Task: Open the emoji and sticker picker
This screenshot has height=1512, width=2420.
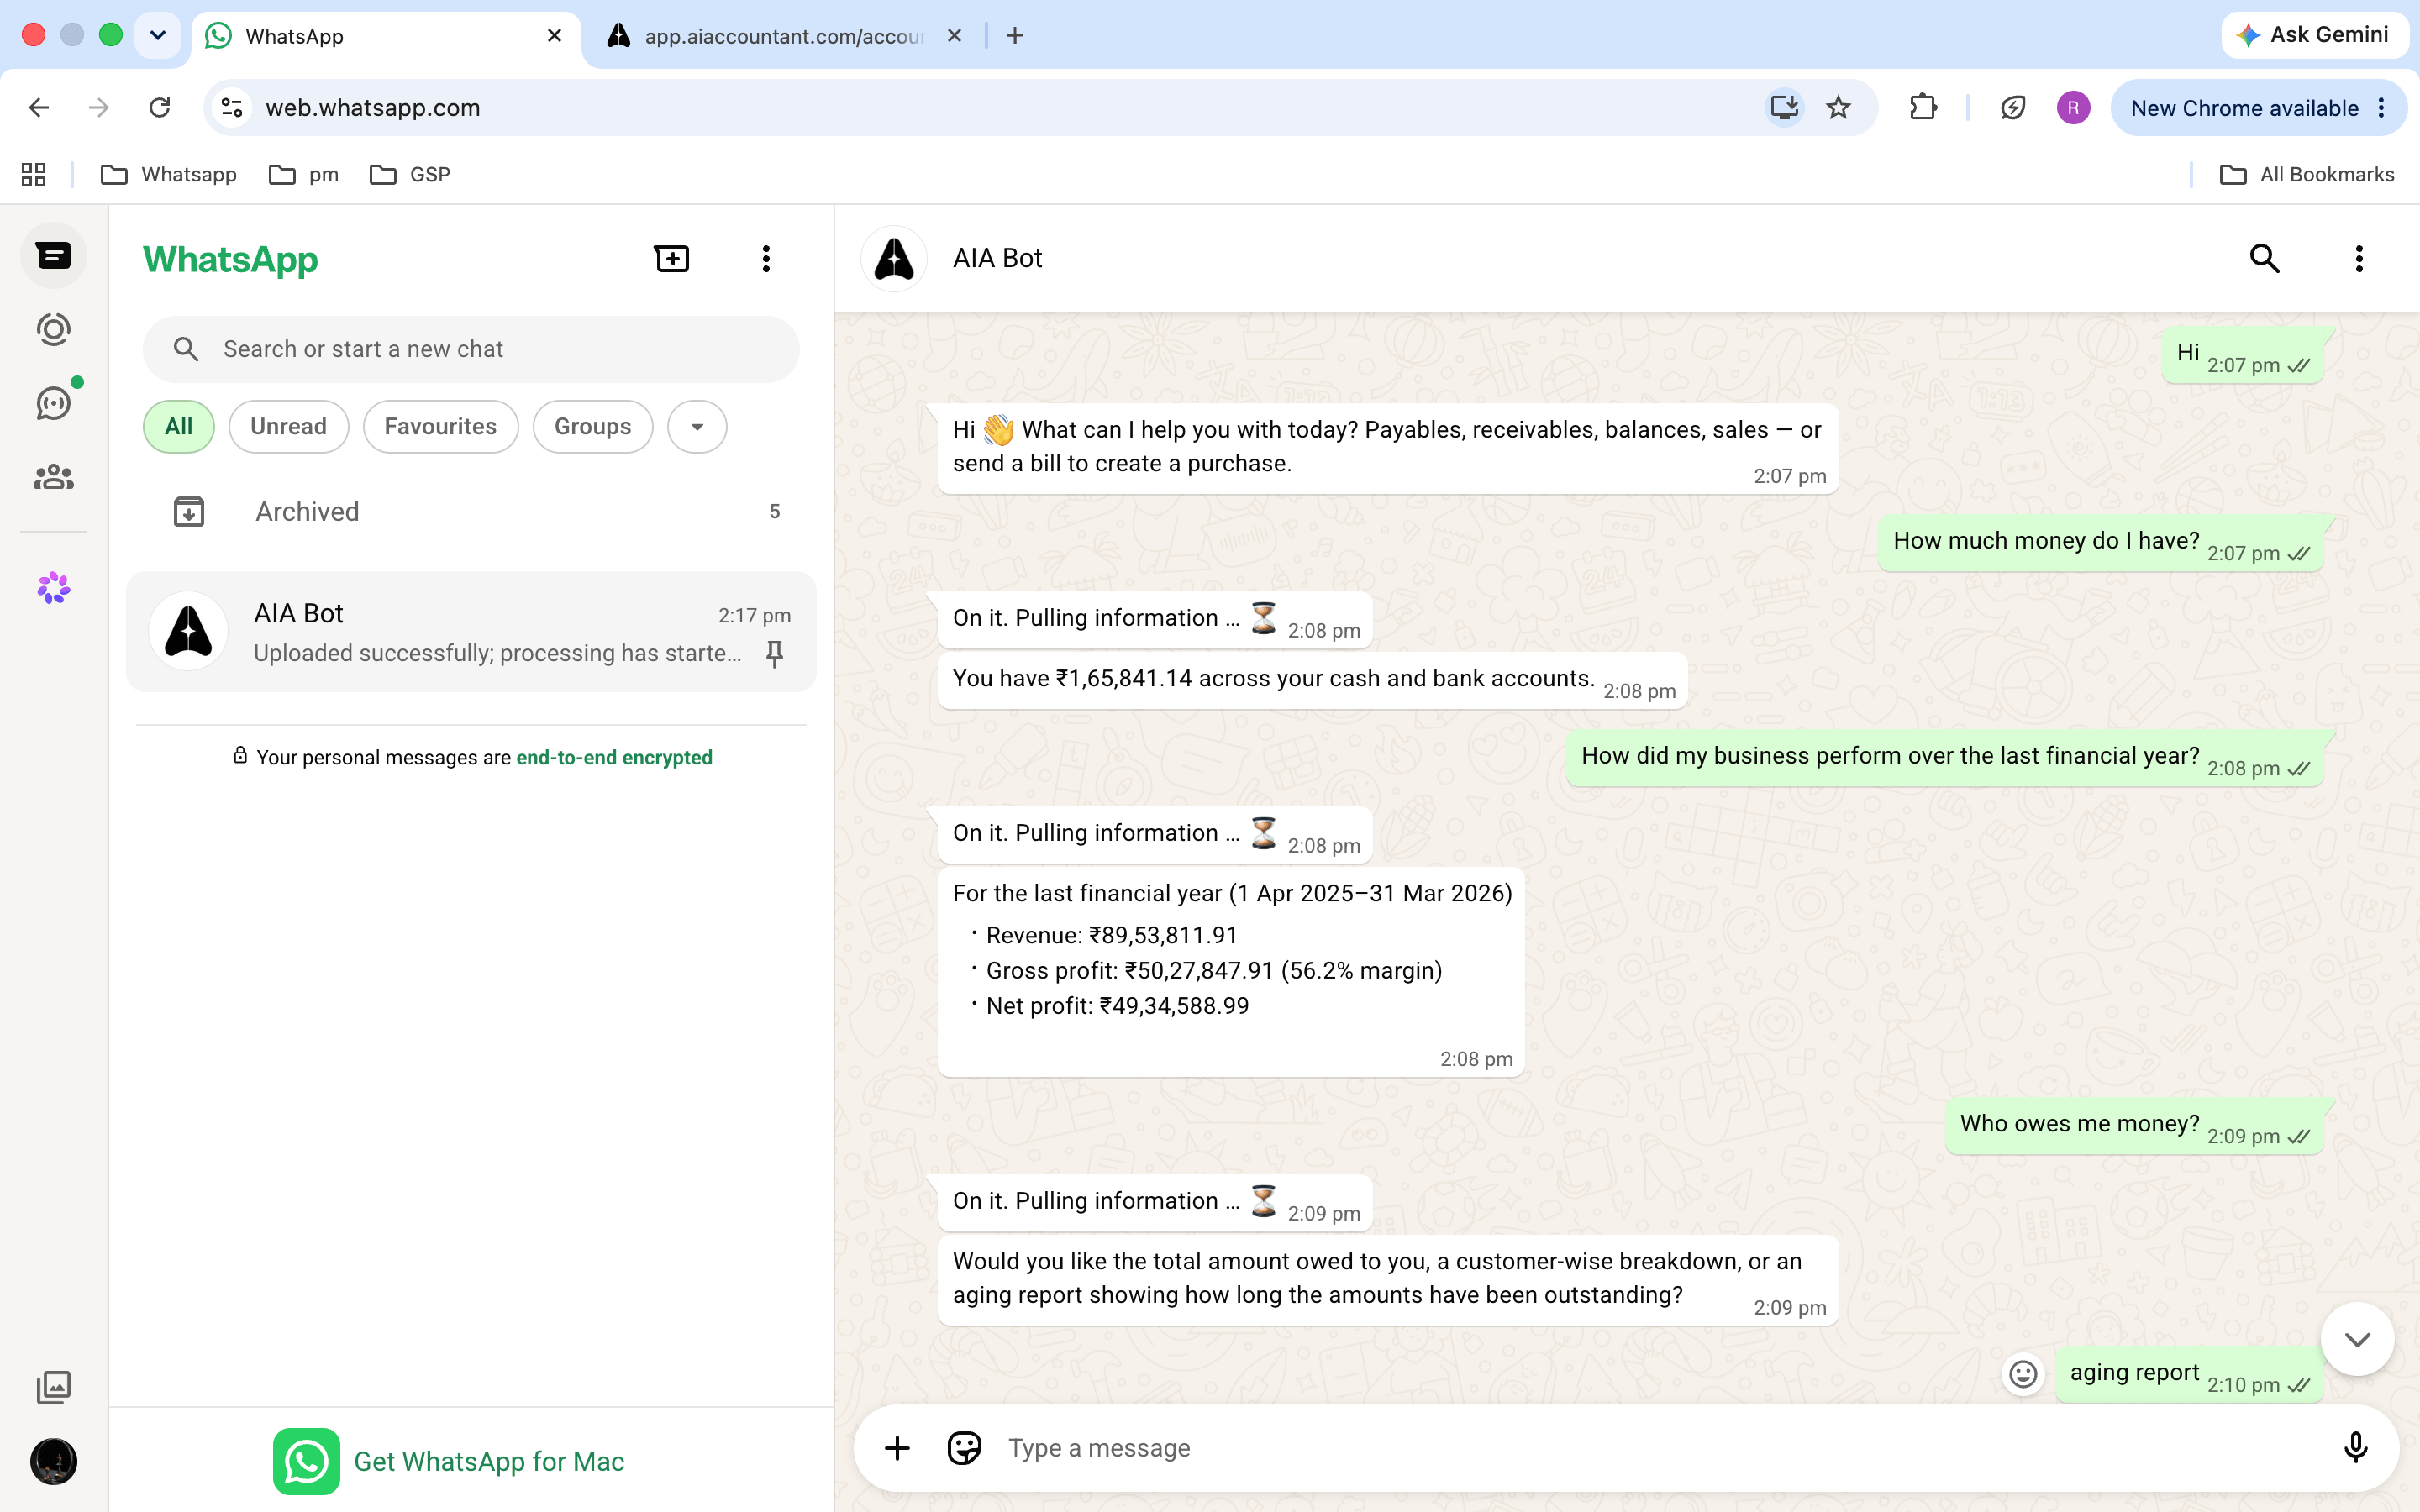Action: (964, 1448)
